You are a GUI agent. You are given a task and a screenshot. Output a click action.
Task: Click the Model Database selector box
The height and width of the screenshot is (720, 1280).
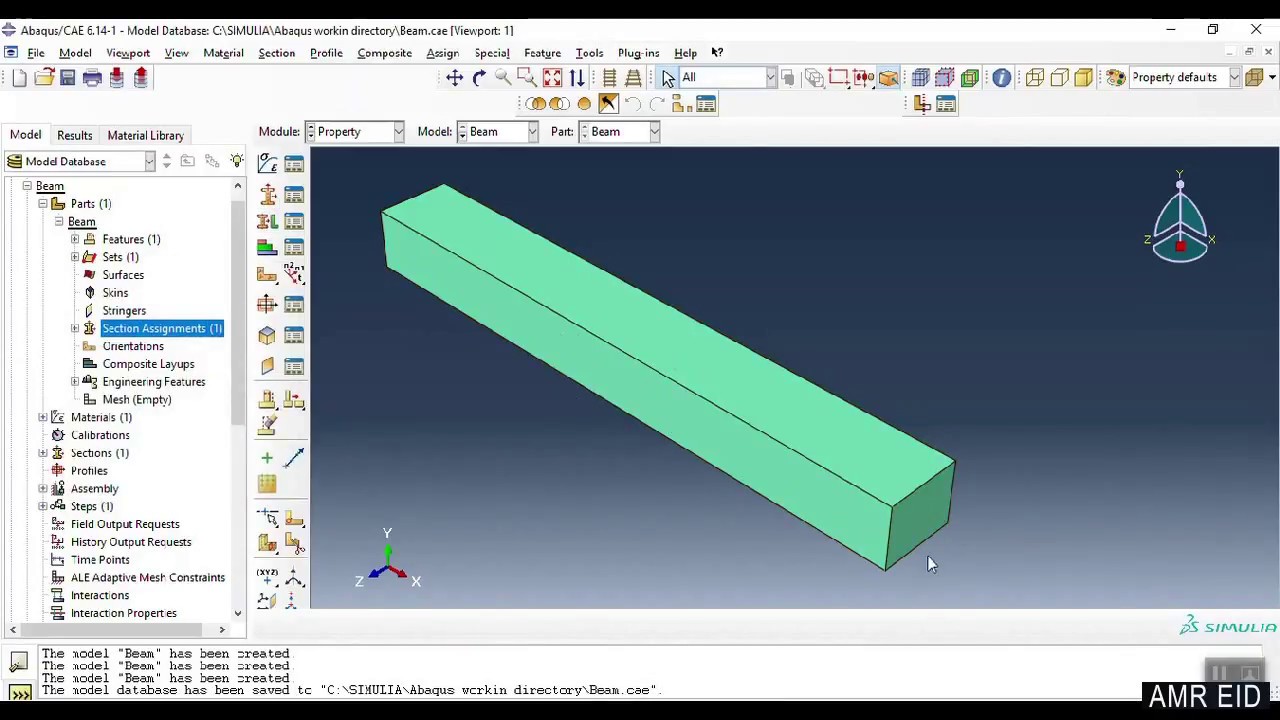point(80,161)
